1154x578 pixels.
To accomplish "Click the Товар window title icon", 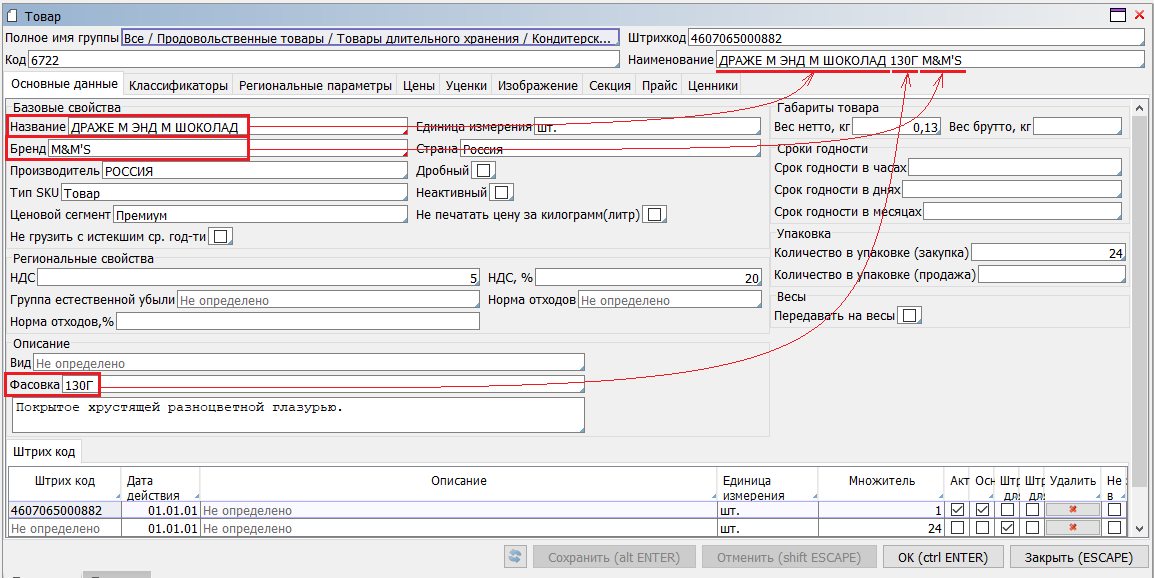I will pyautogui.click(x=12, y=14).
